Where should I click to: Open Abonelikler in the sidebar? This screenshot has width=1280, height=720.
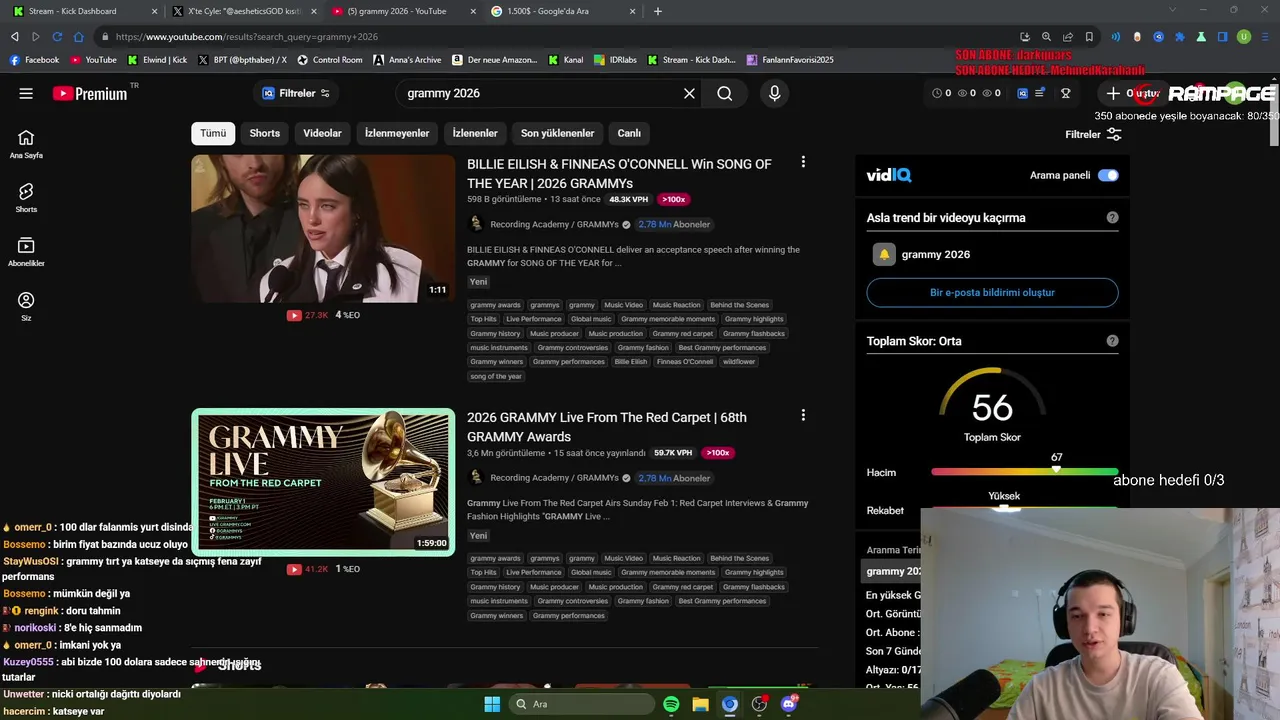pos(26,252)
